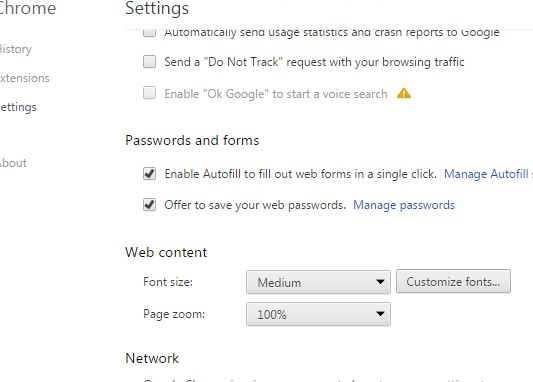This screenshot has height=382, width=533.
Task: Open the Page zoom 100% dropdown
Action: [318, 314]
